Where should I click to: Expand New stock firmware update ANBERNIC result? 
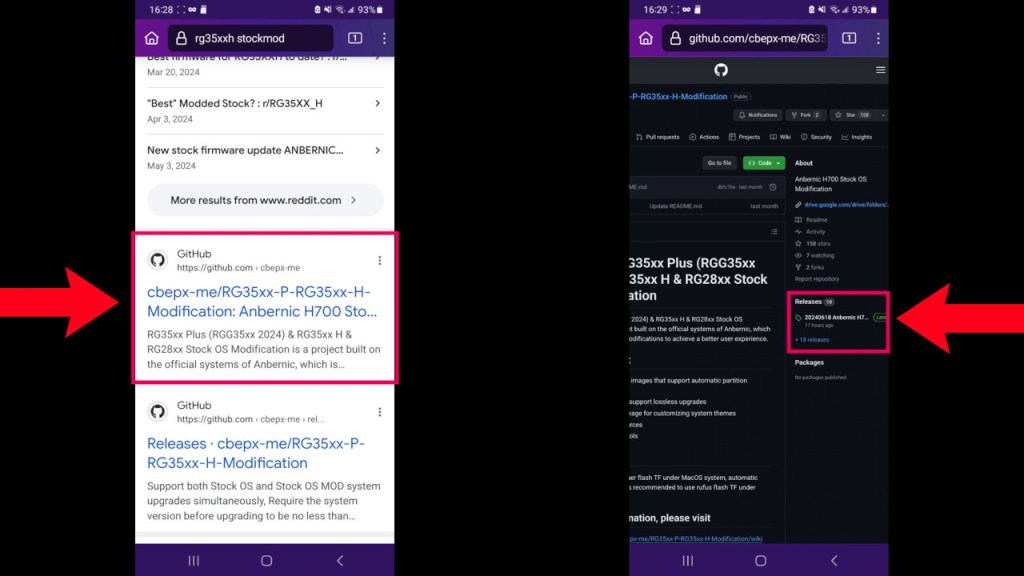tap(377, 151)
